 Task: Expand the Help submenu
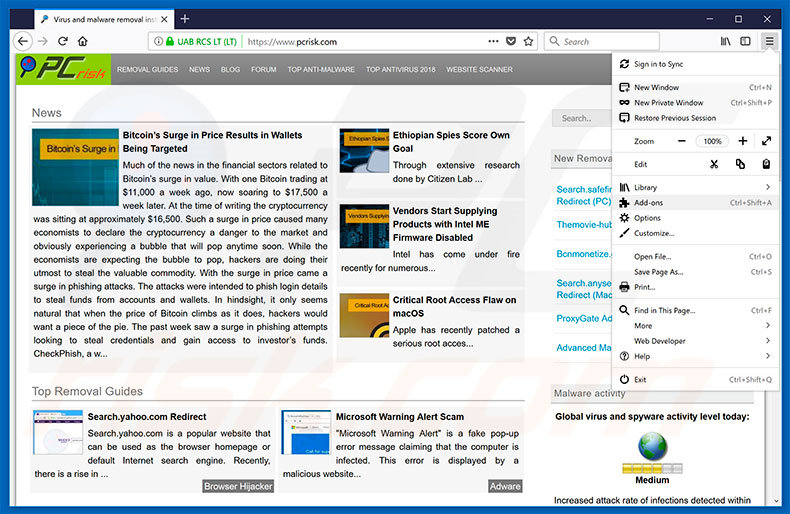695,356
